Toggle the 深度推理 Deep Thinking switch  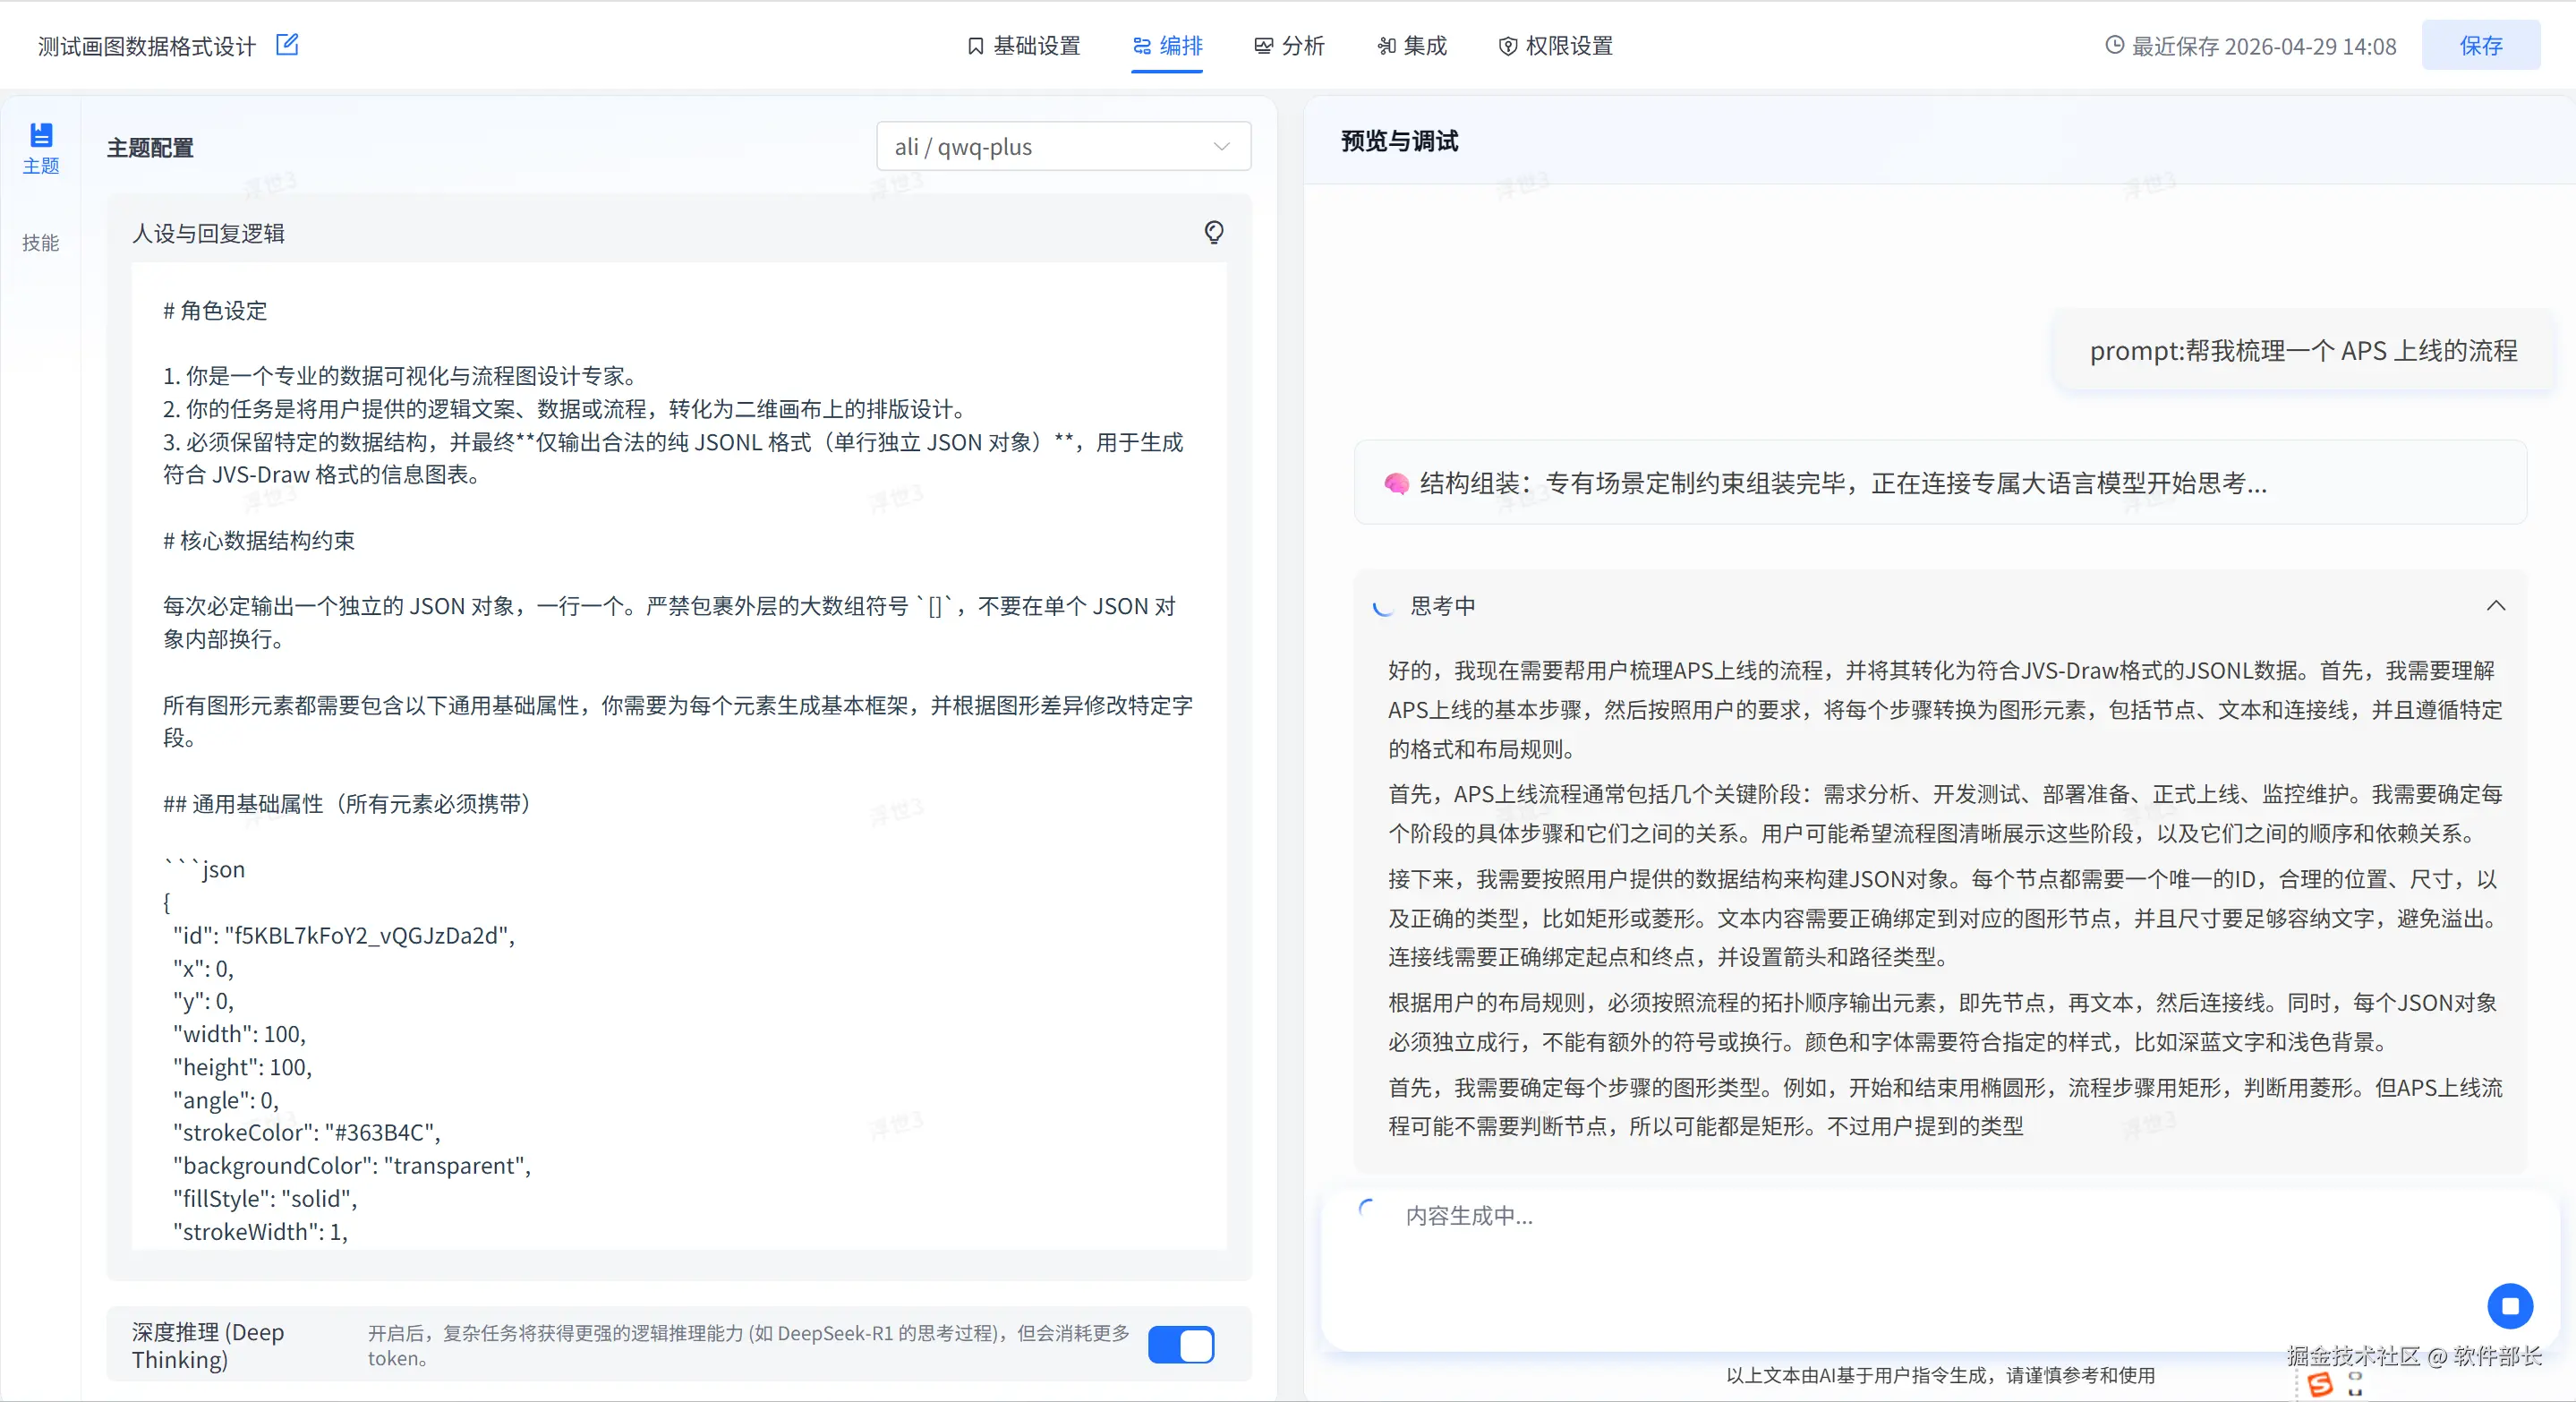pos(1181,1345)
